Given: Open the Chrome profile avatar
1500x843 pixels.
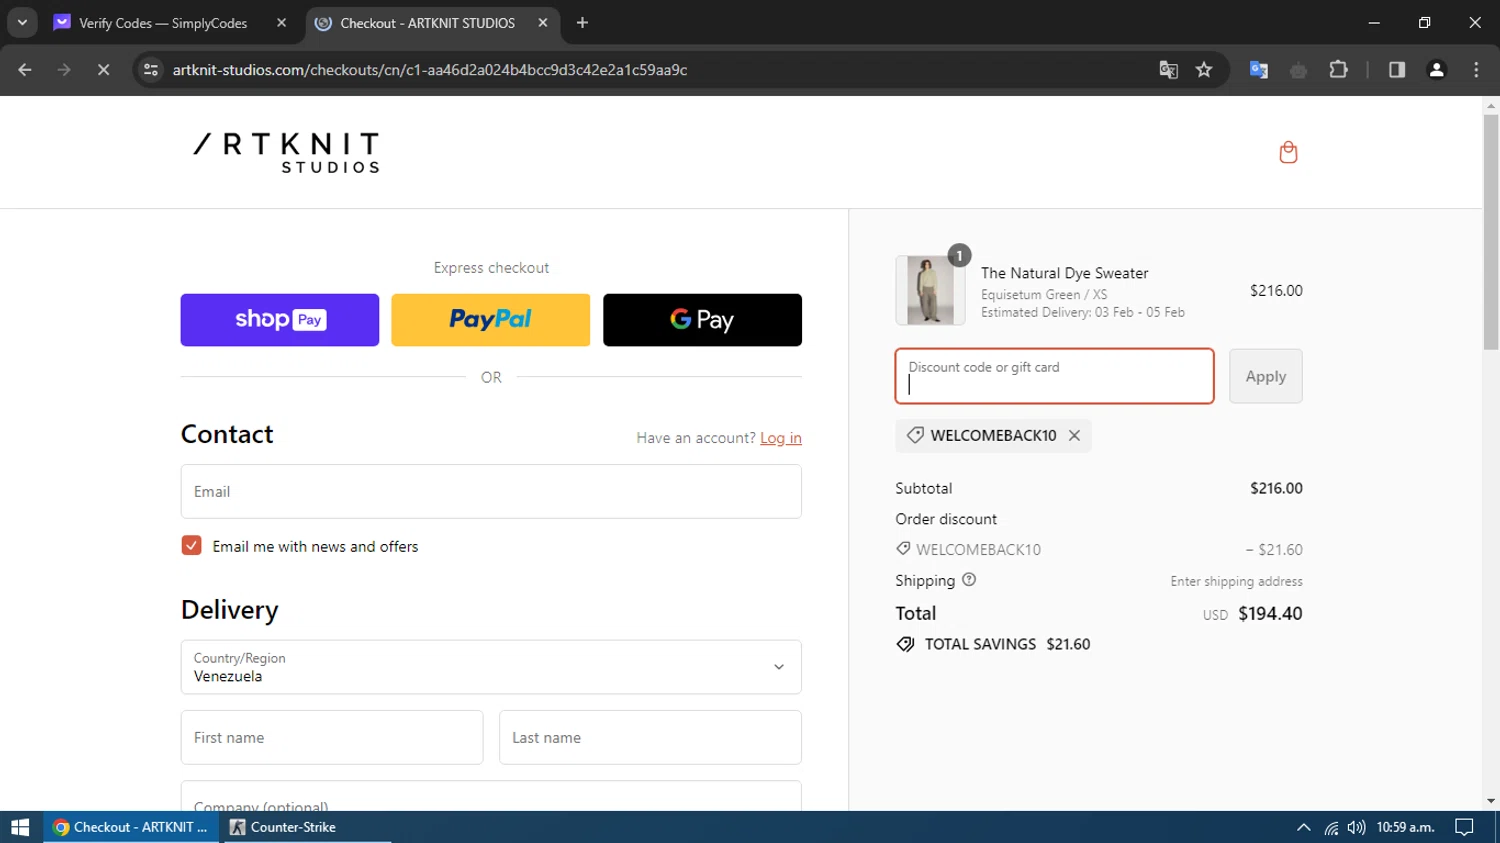Looking at the screenshot, I should [x=1437, y=70].
